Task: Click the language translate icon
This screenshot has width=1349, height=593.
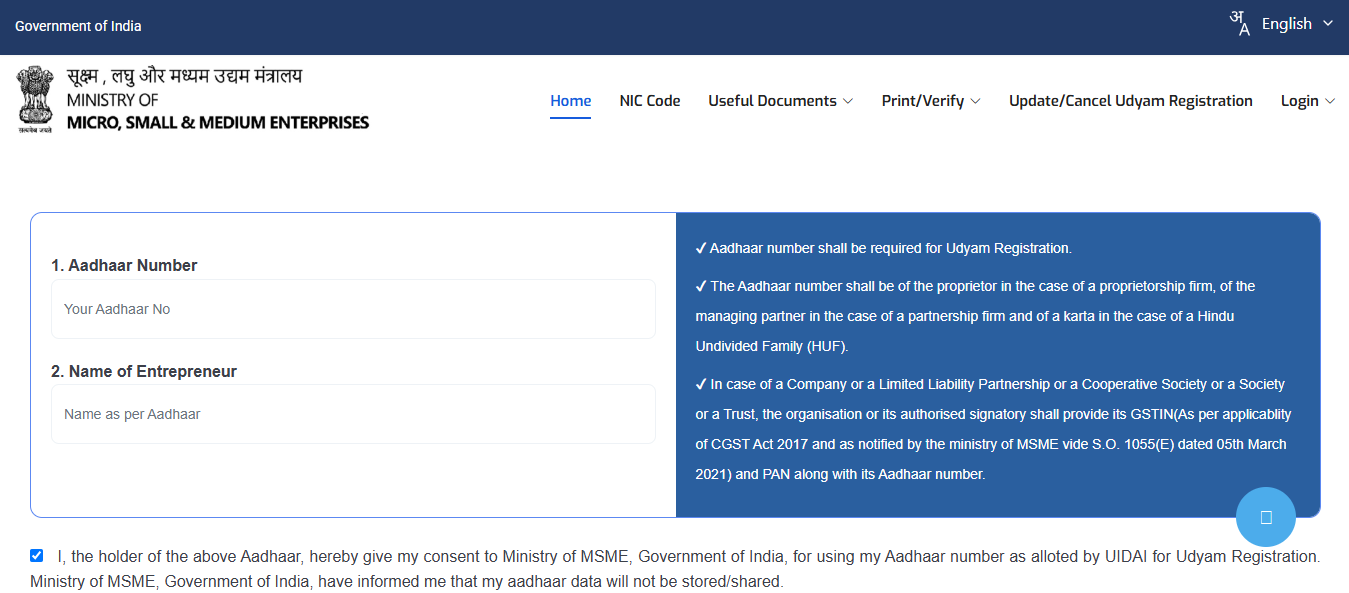Action: coord(1240,23)
